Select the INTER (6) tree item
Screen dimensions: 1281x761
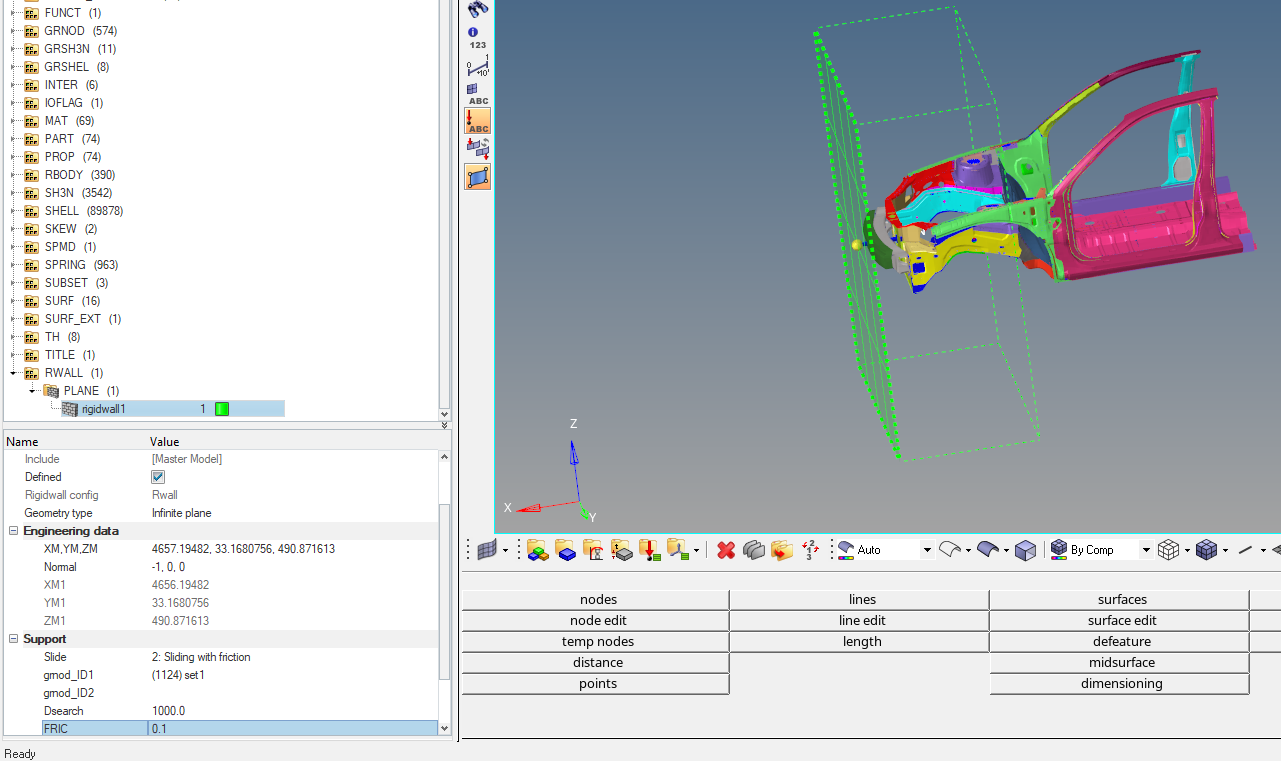[x=72, y=85]
